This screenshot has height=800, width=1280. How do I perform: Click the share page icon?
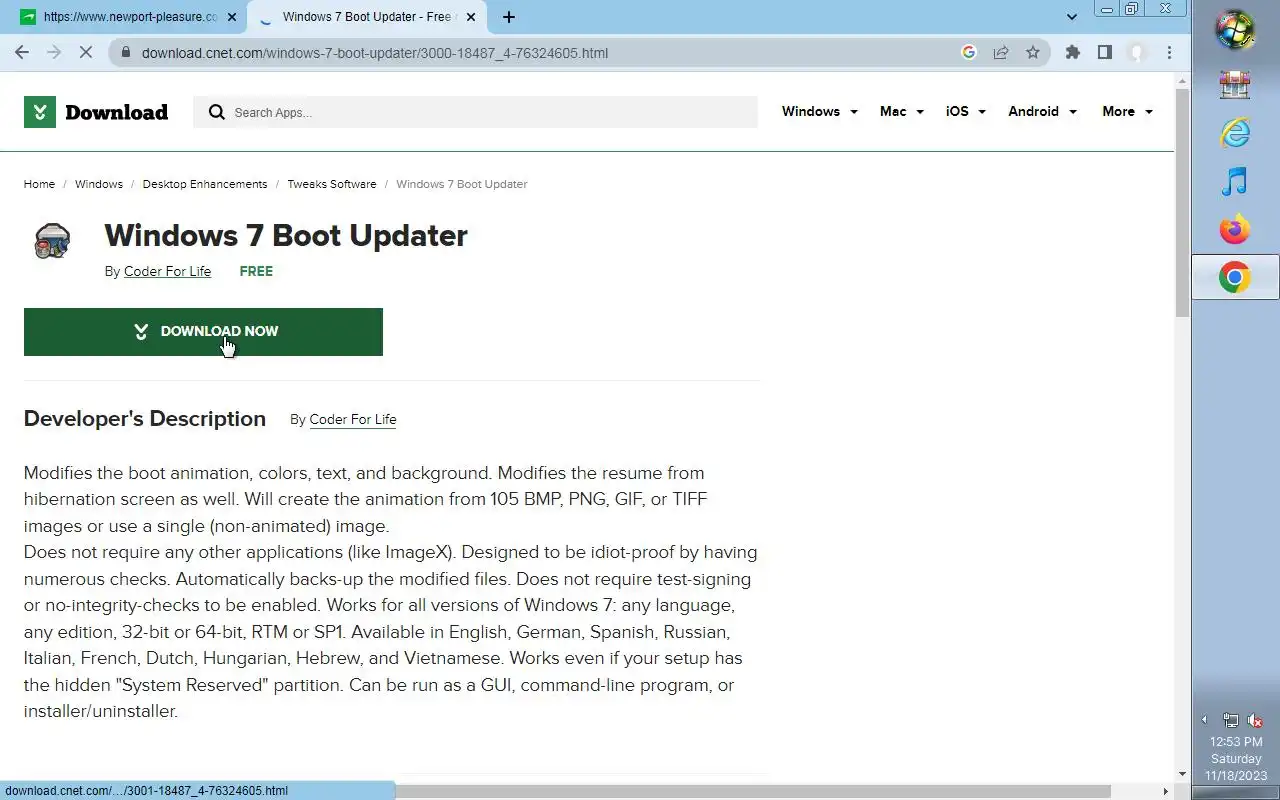tap(1000, 53)
